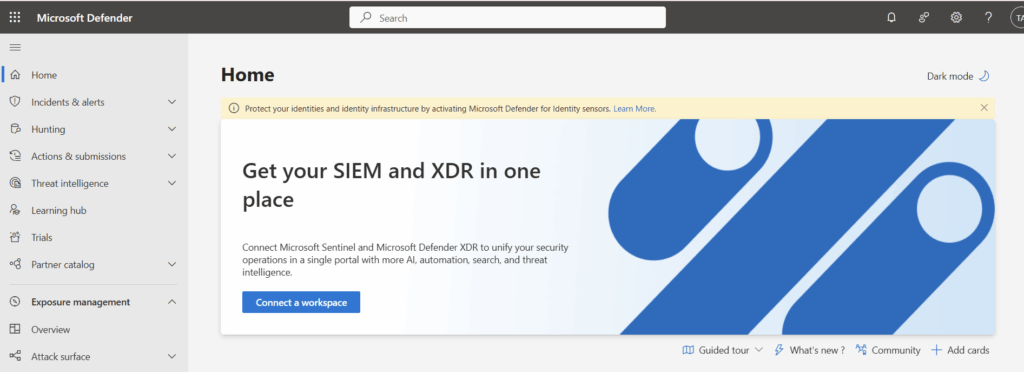Viewport: 1024px width, 372px height.
Task: Click Connect a workspace button
Action: 301,302
